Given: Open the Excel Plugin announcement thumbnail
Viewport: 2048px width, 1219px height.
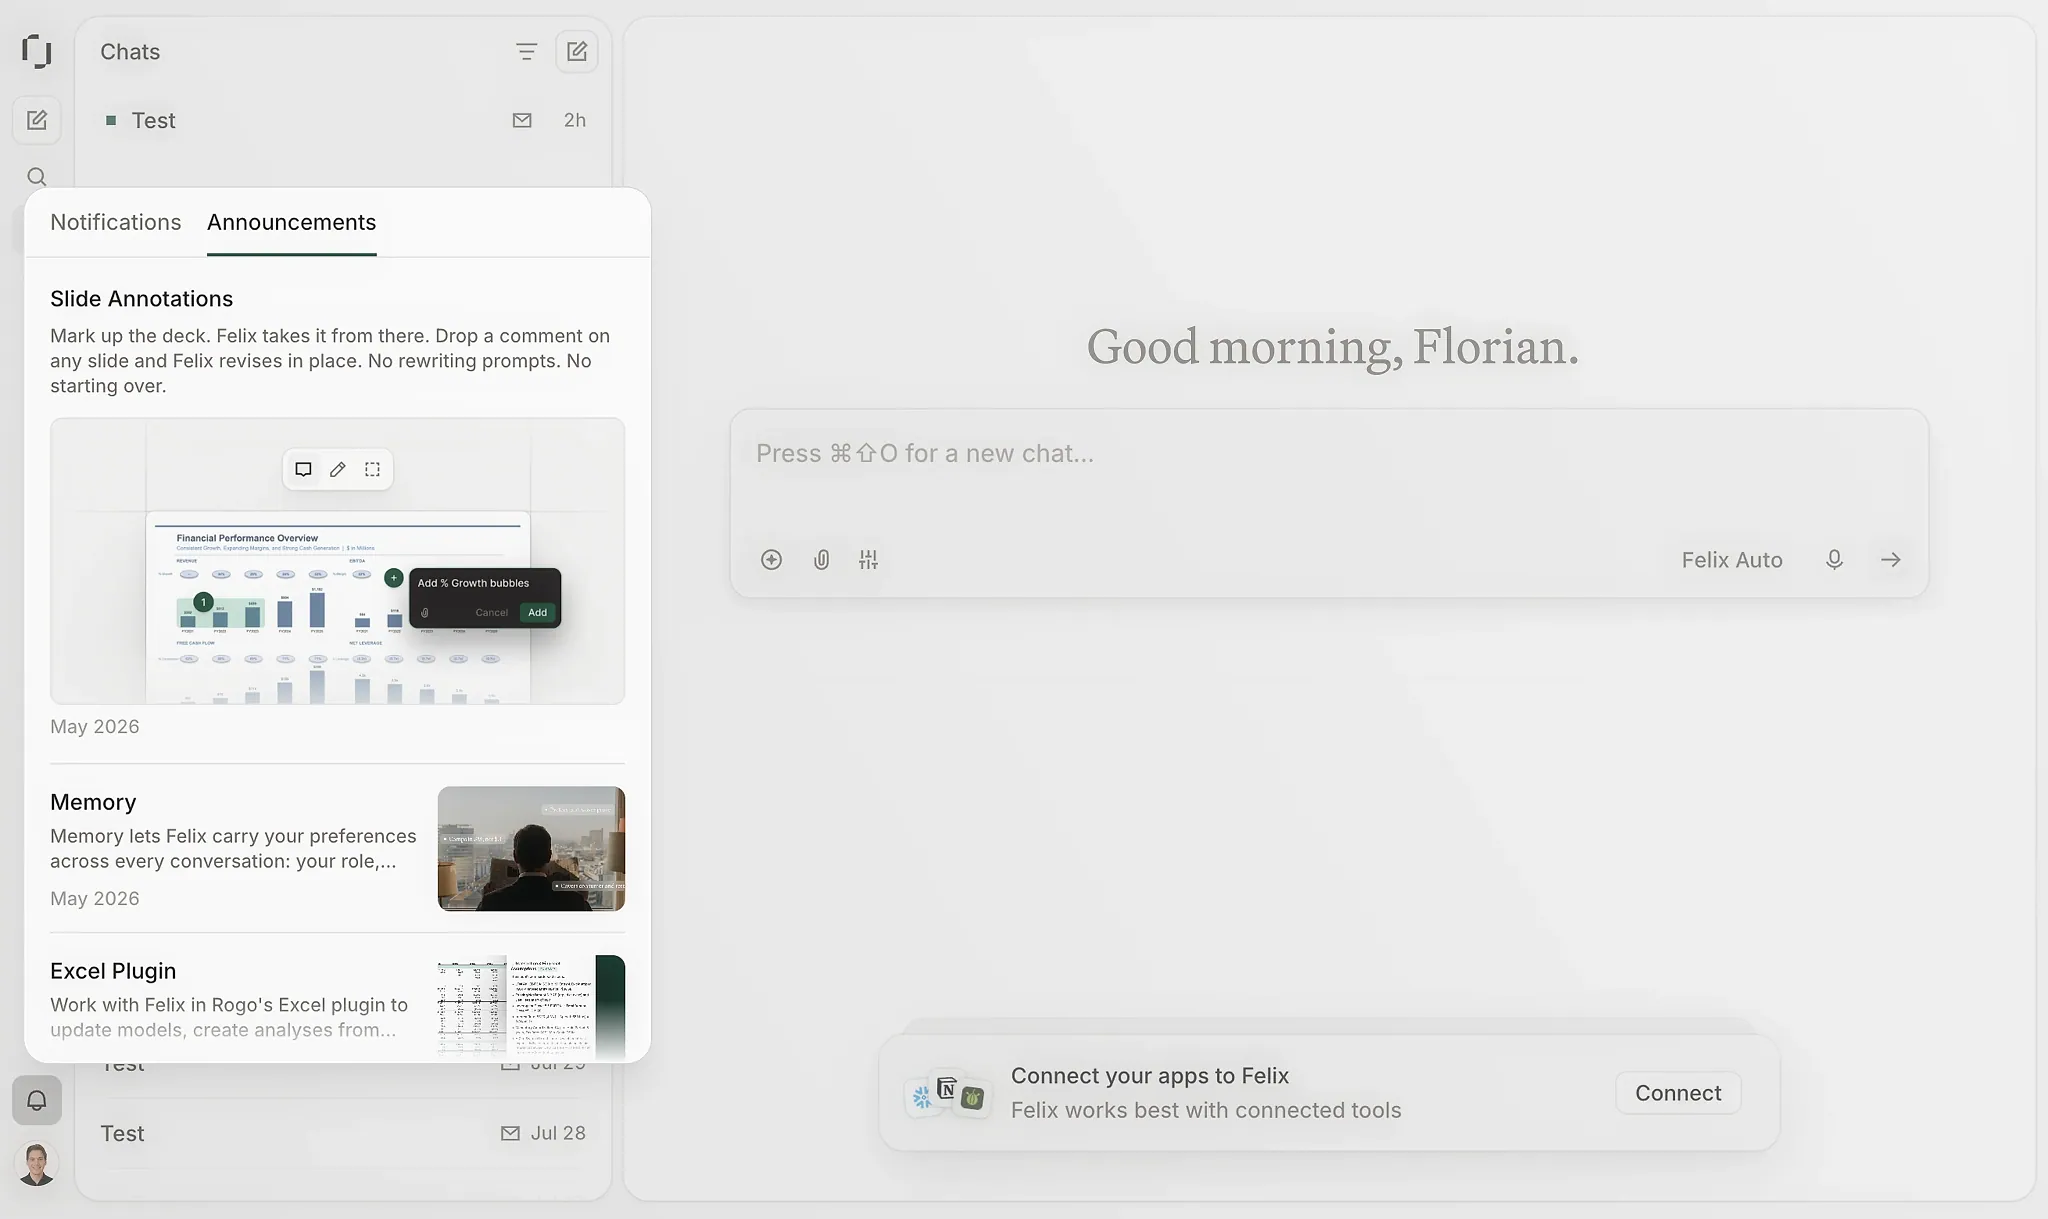Looking at the screenshot, I should (x=531, y=1008).
